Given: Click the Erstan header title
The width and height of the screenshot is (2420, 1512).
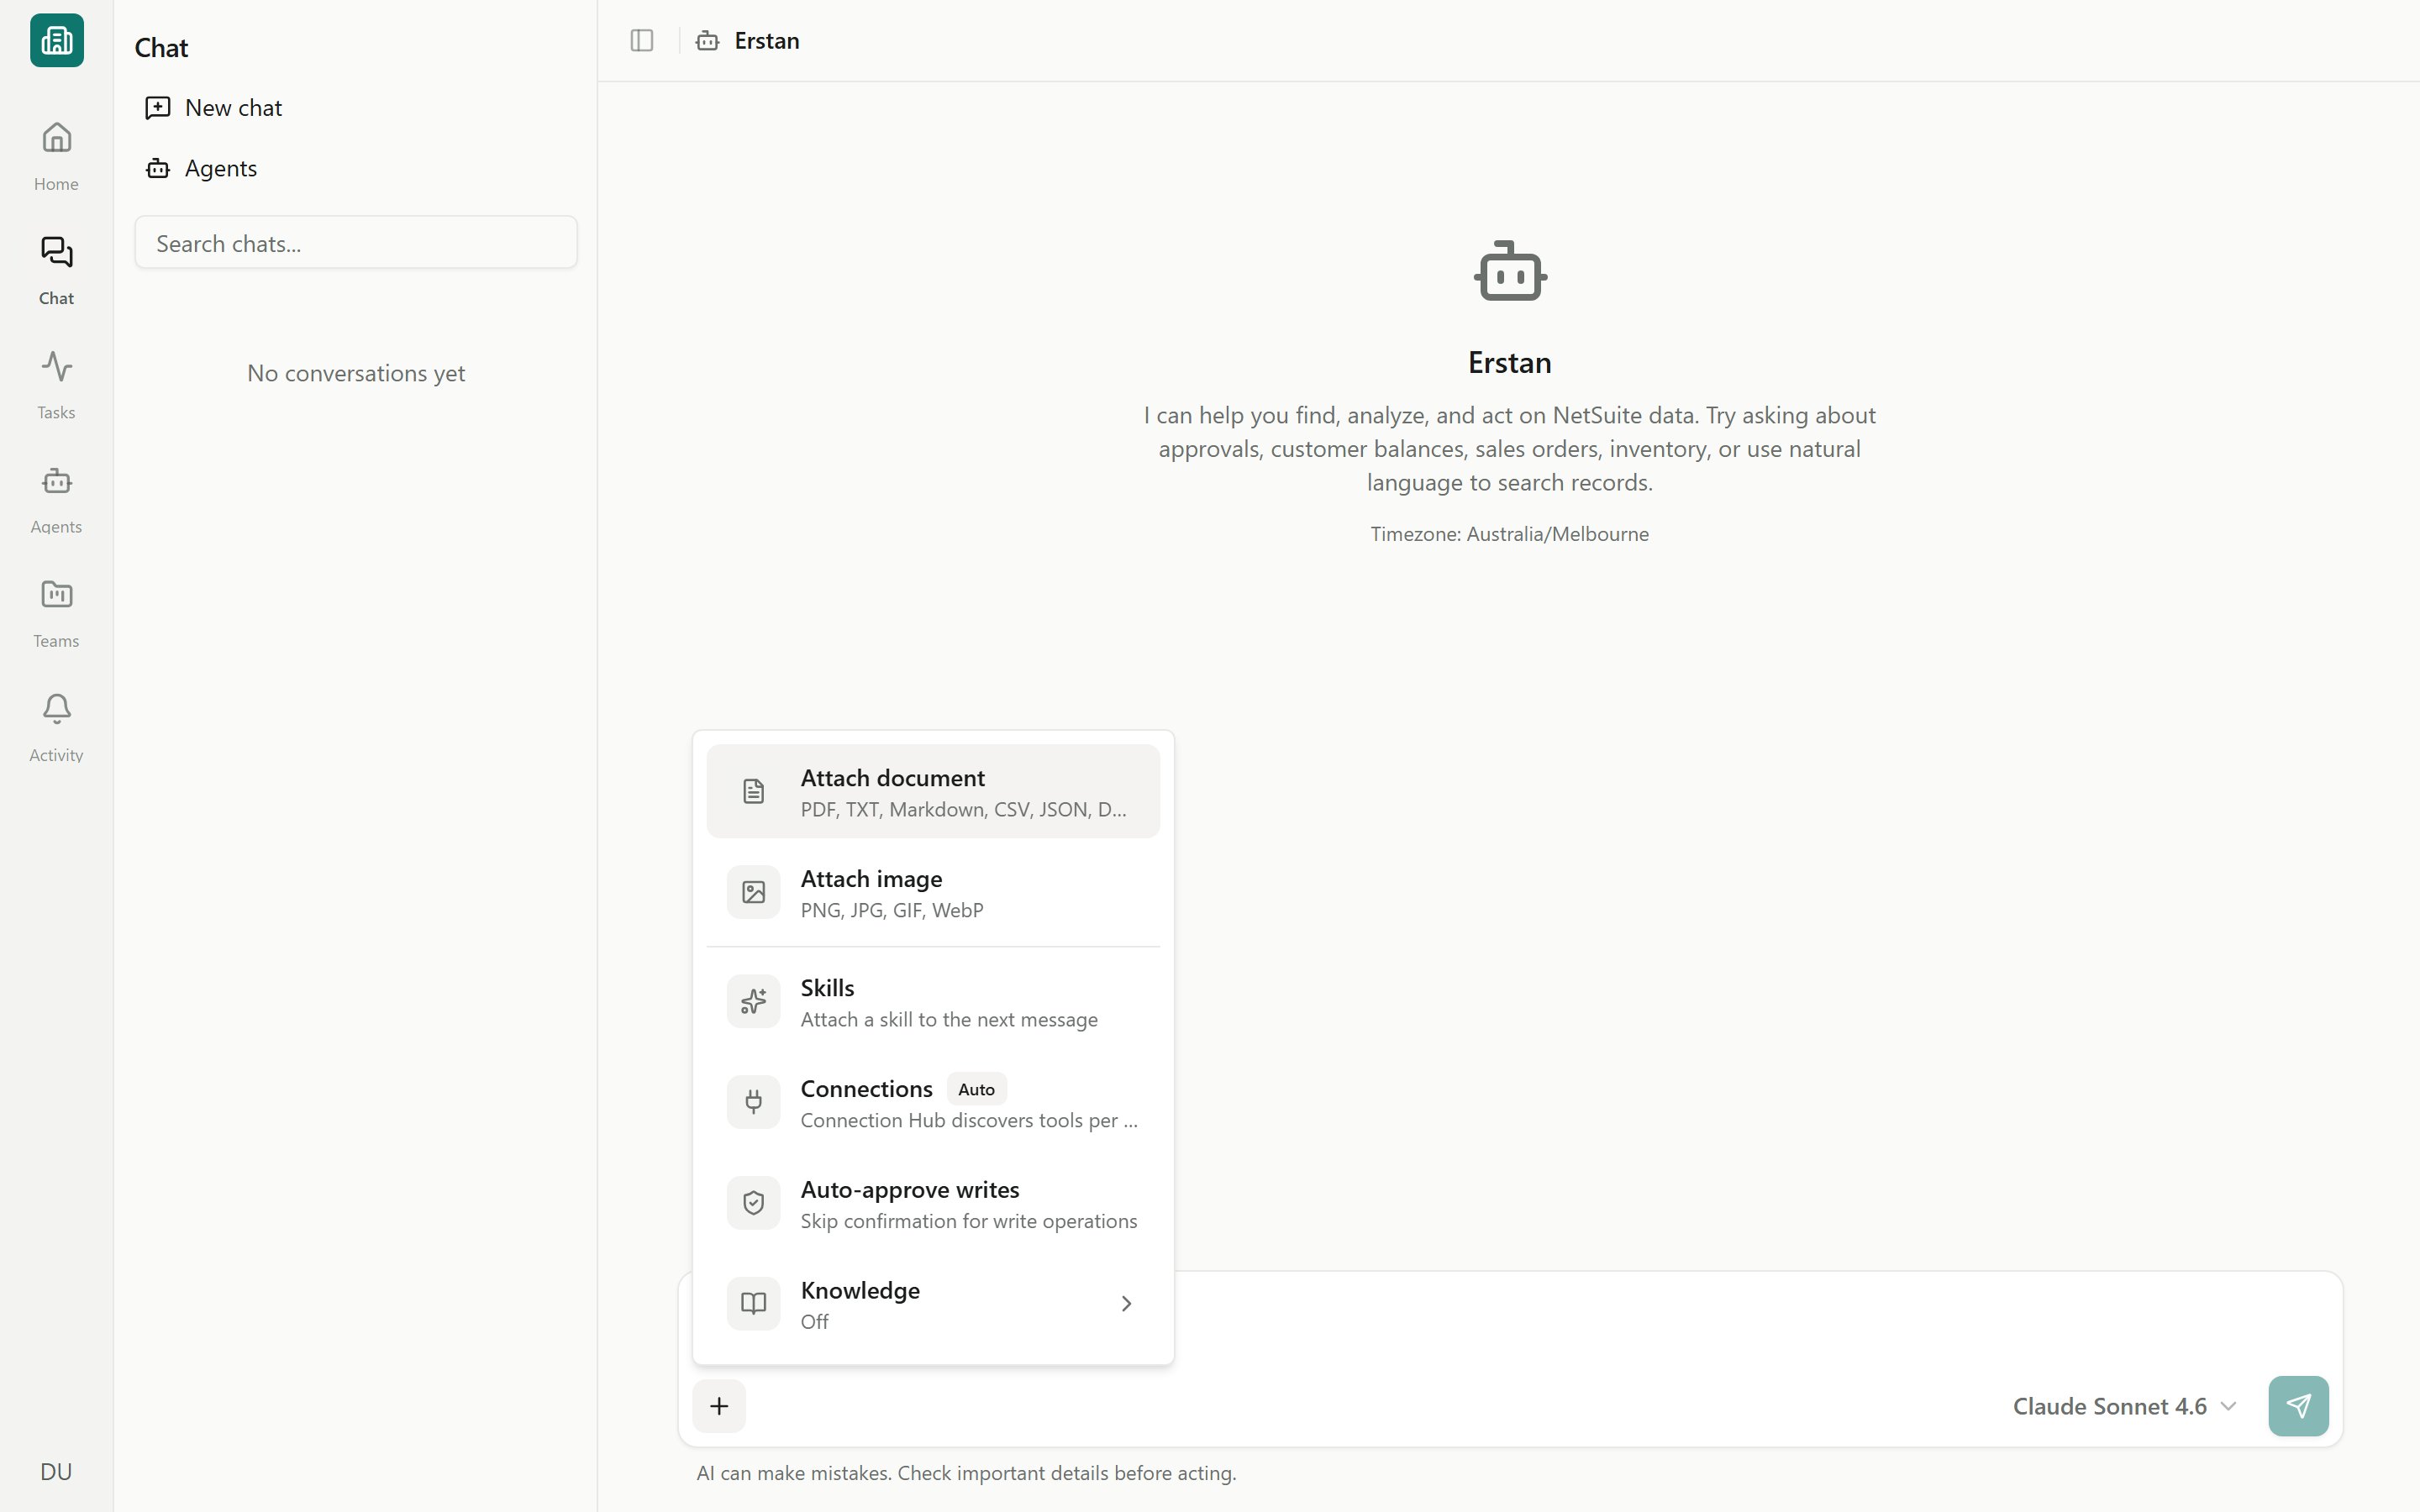Looking at the screenshot, I should pyautogui.click(x=767, y=40).
